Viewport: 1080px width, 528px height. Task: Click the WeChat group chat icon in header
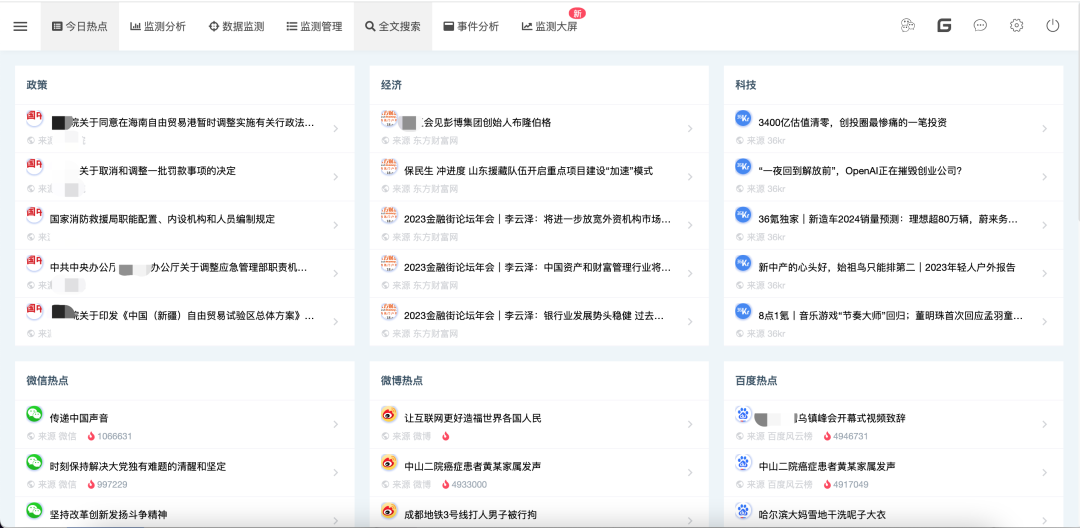click(908, 26)
